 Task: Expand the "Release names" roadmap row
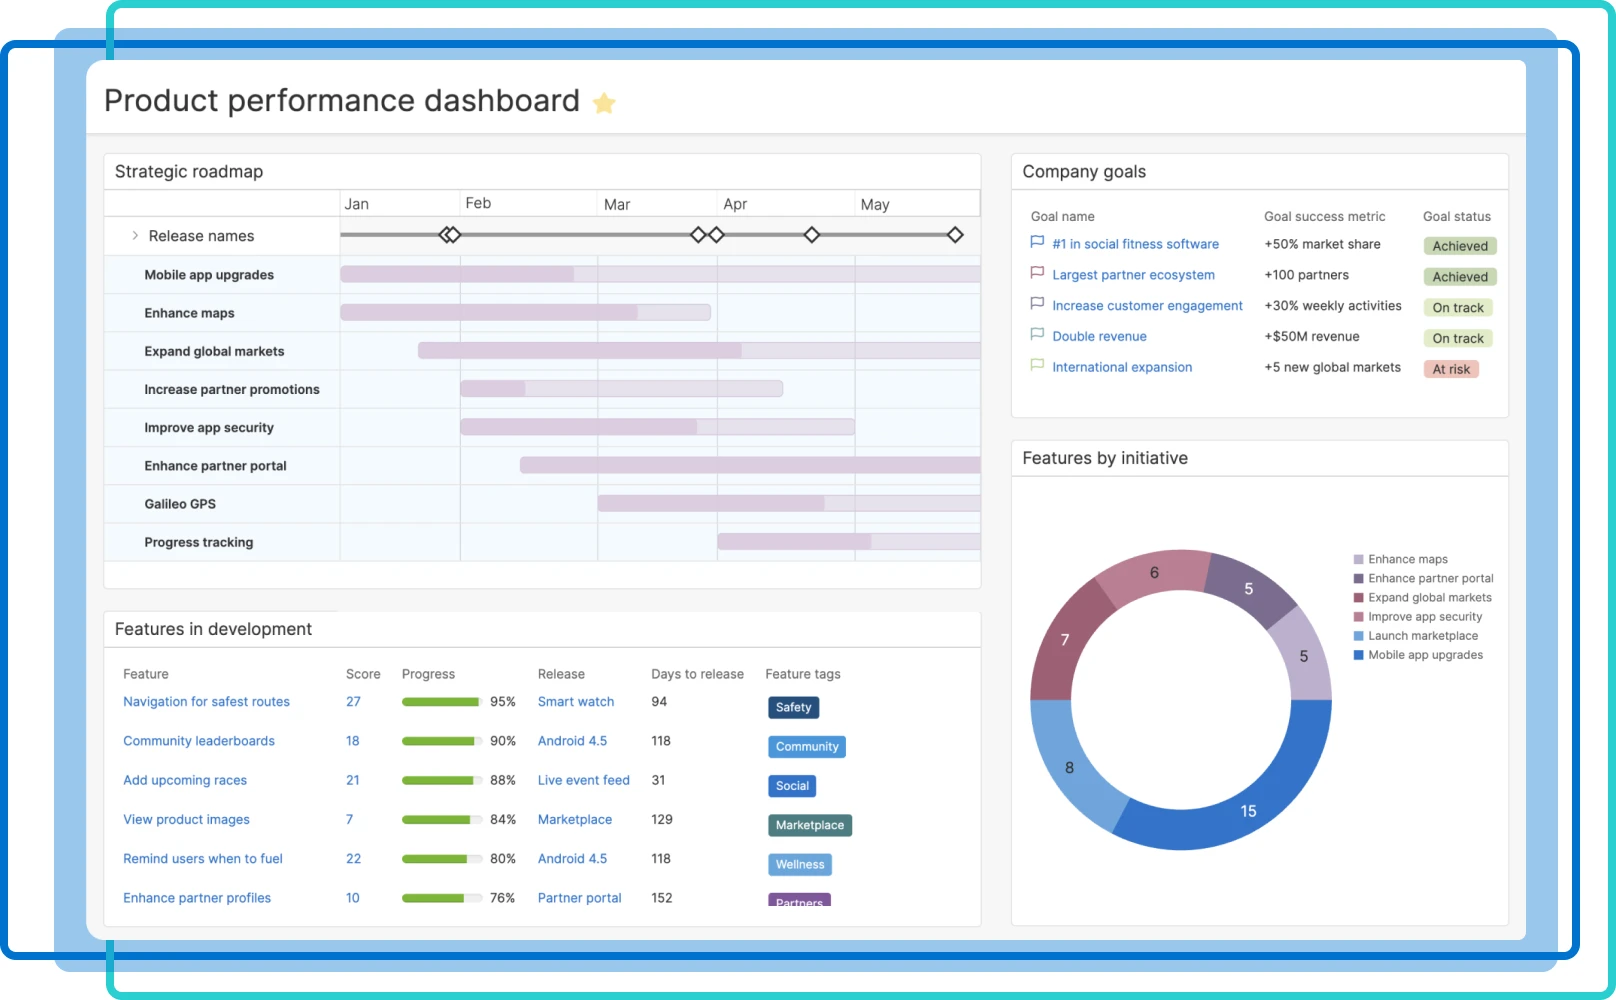[x=134, y=235]
